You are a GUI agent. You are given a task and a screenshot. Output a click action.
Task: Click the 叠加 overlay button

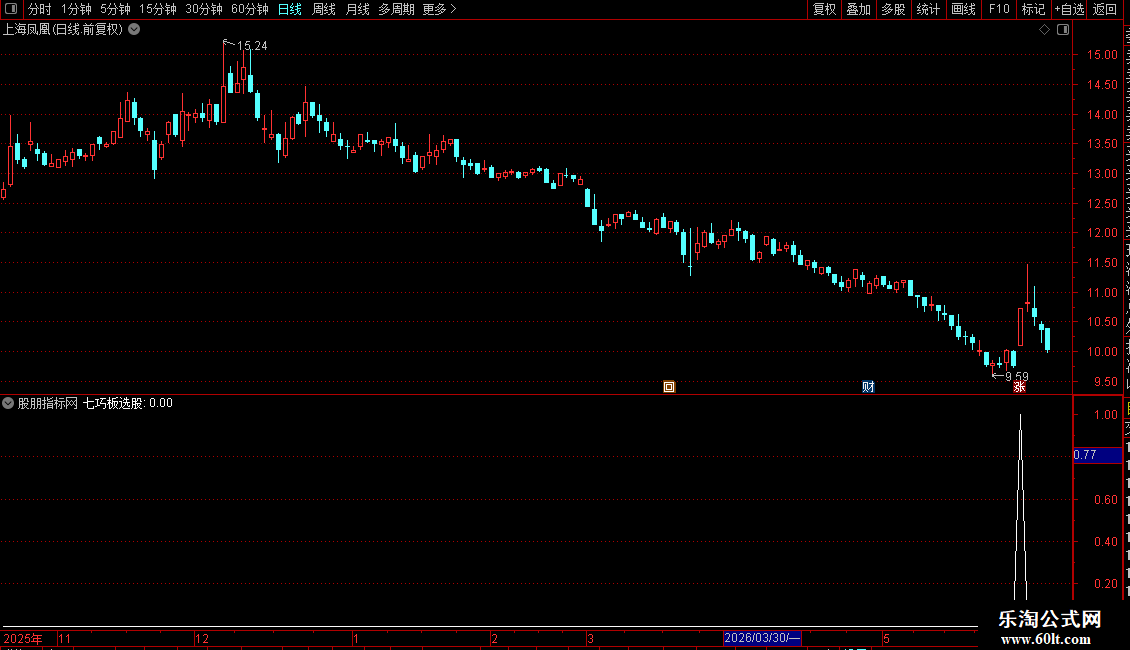[x=858, y=9]
